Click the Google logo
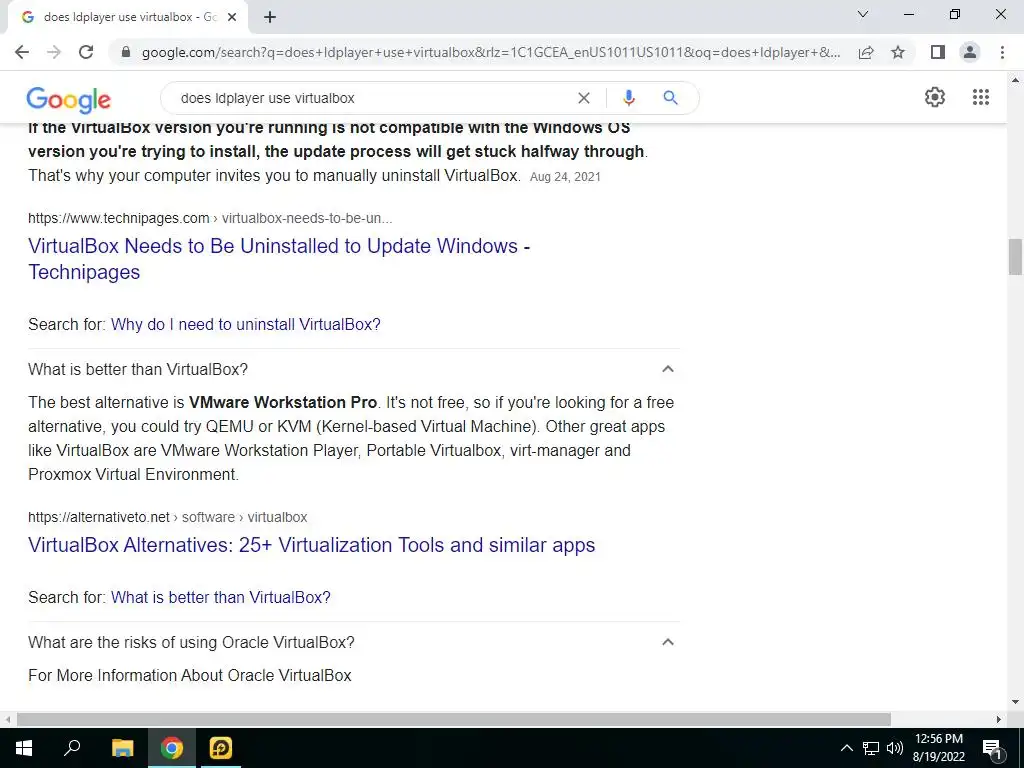Screen dimensions: 1024x768 (x=69, y=99)
